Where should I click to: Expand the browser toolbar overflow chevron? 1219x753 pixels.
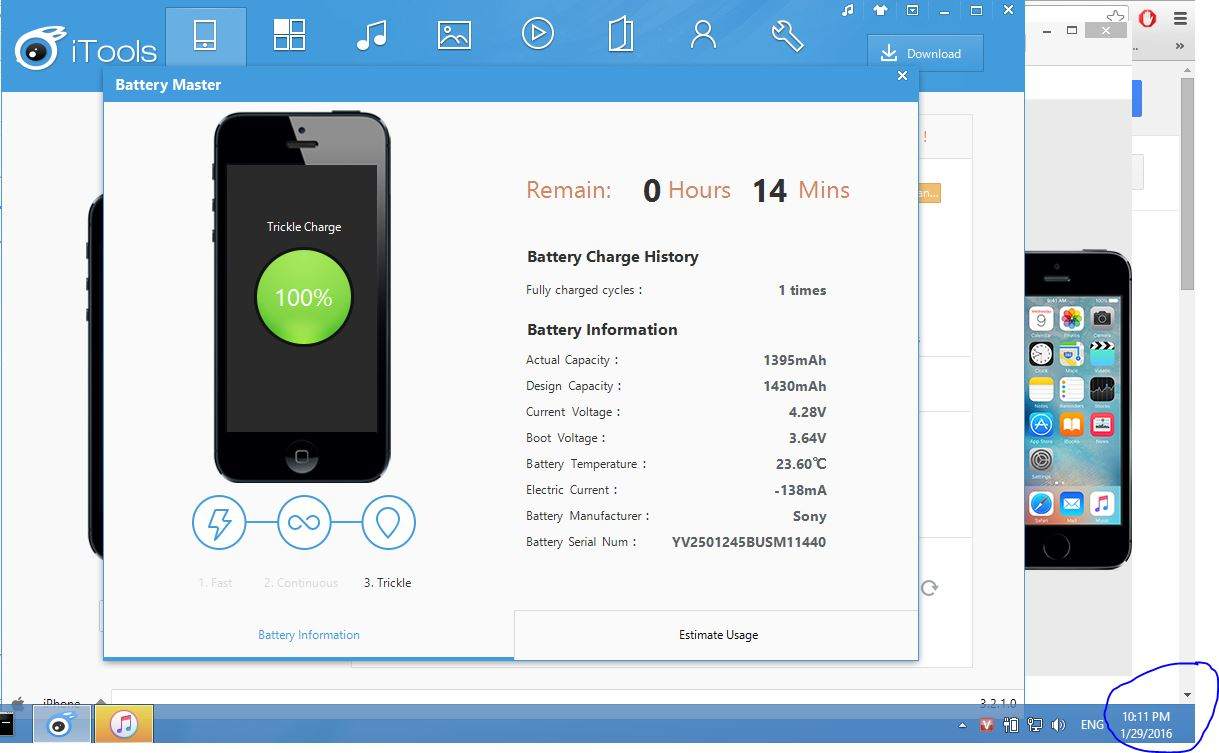coord(1181,46)
